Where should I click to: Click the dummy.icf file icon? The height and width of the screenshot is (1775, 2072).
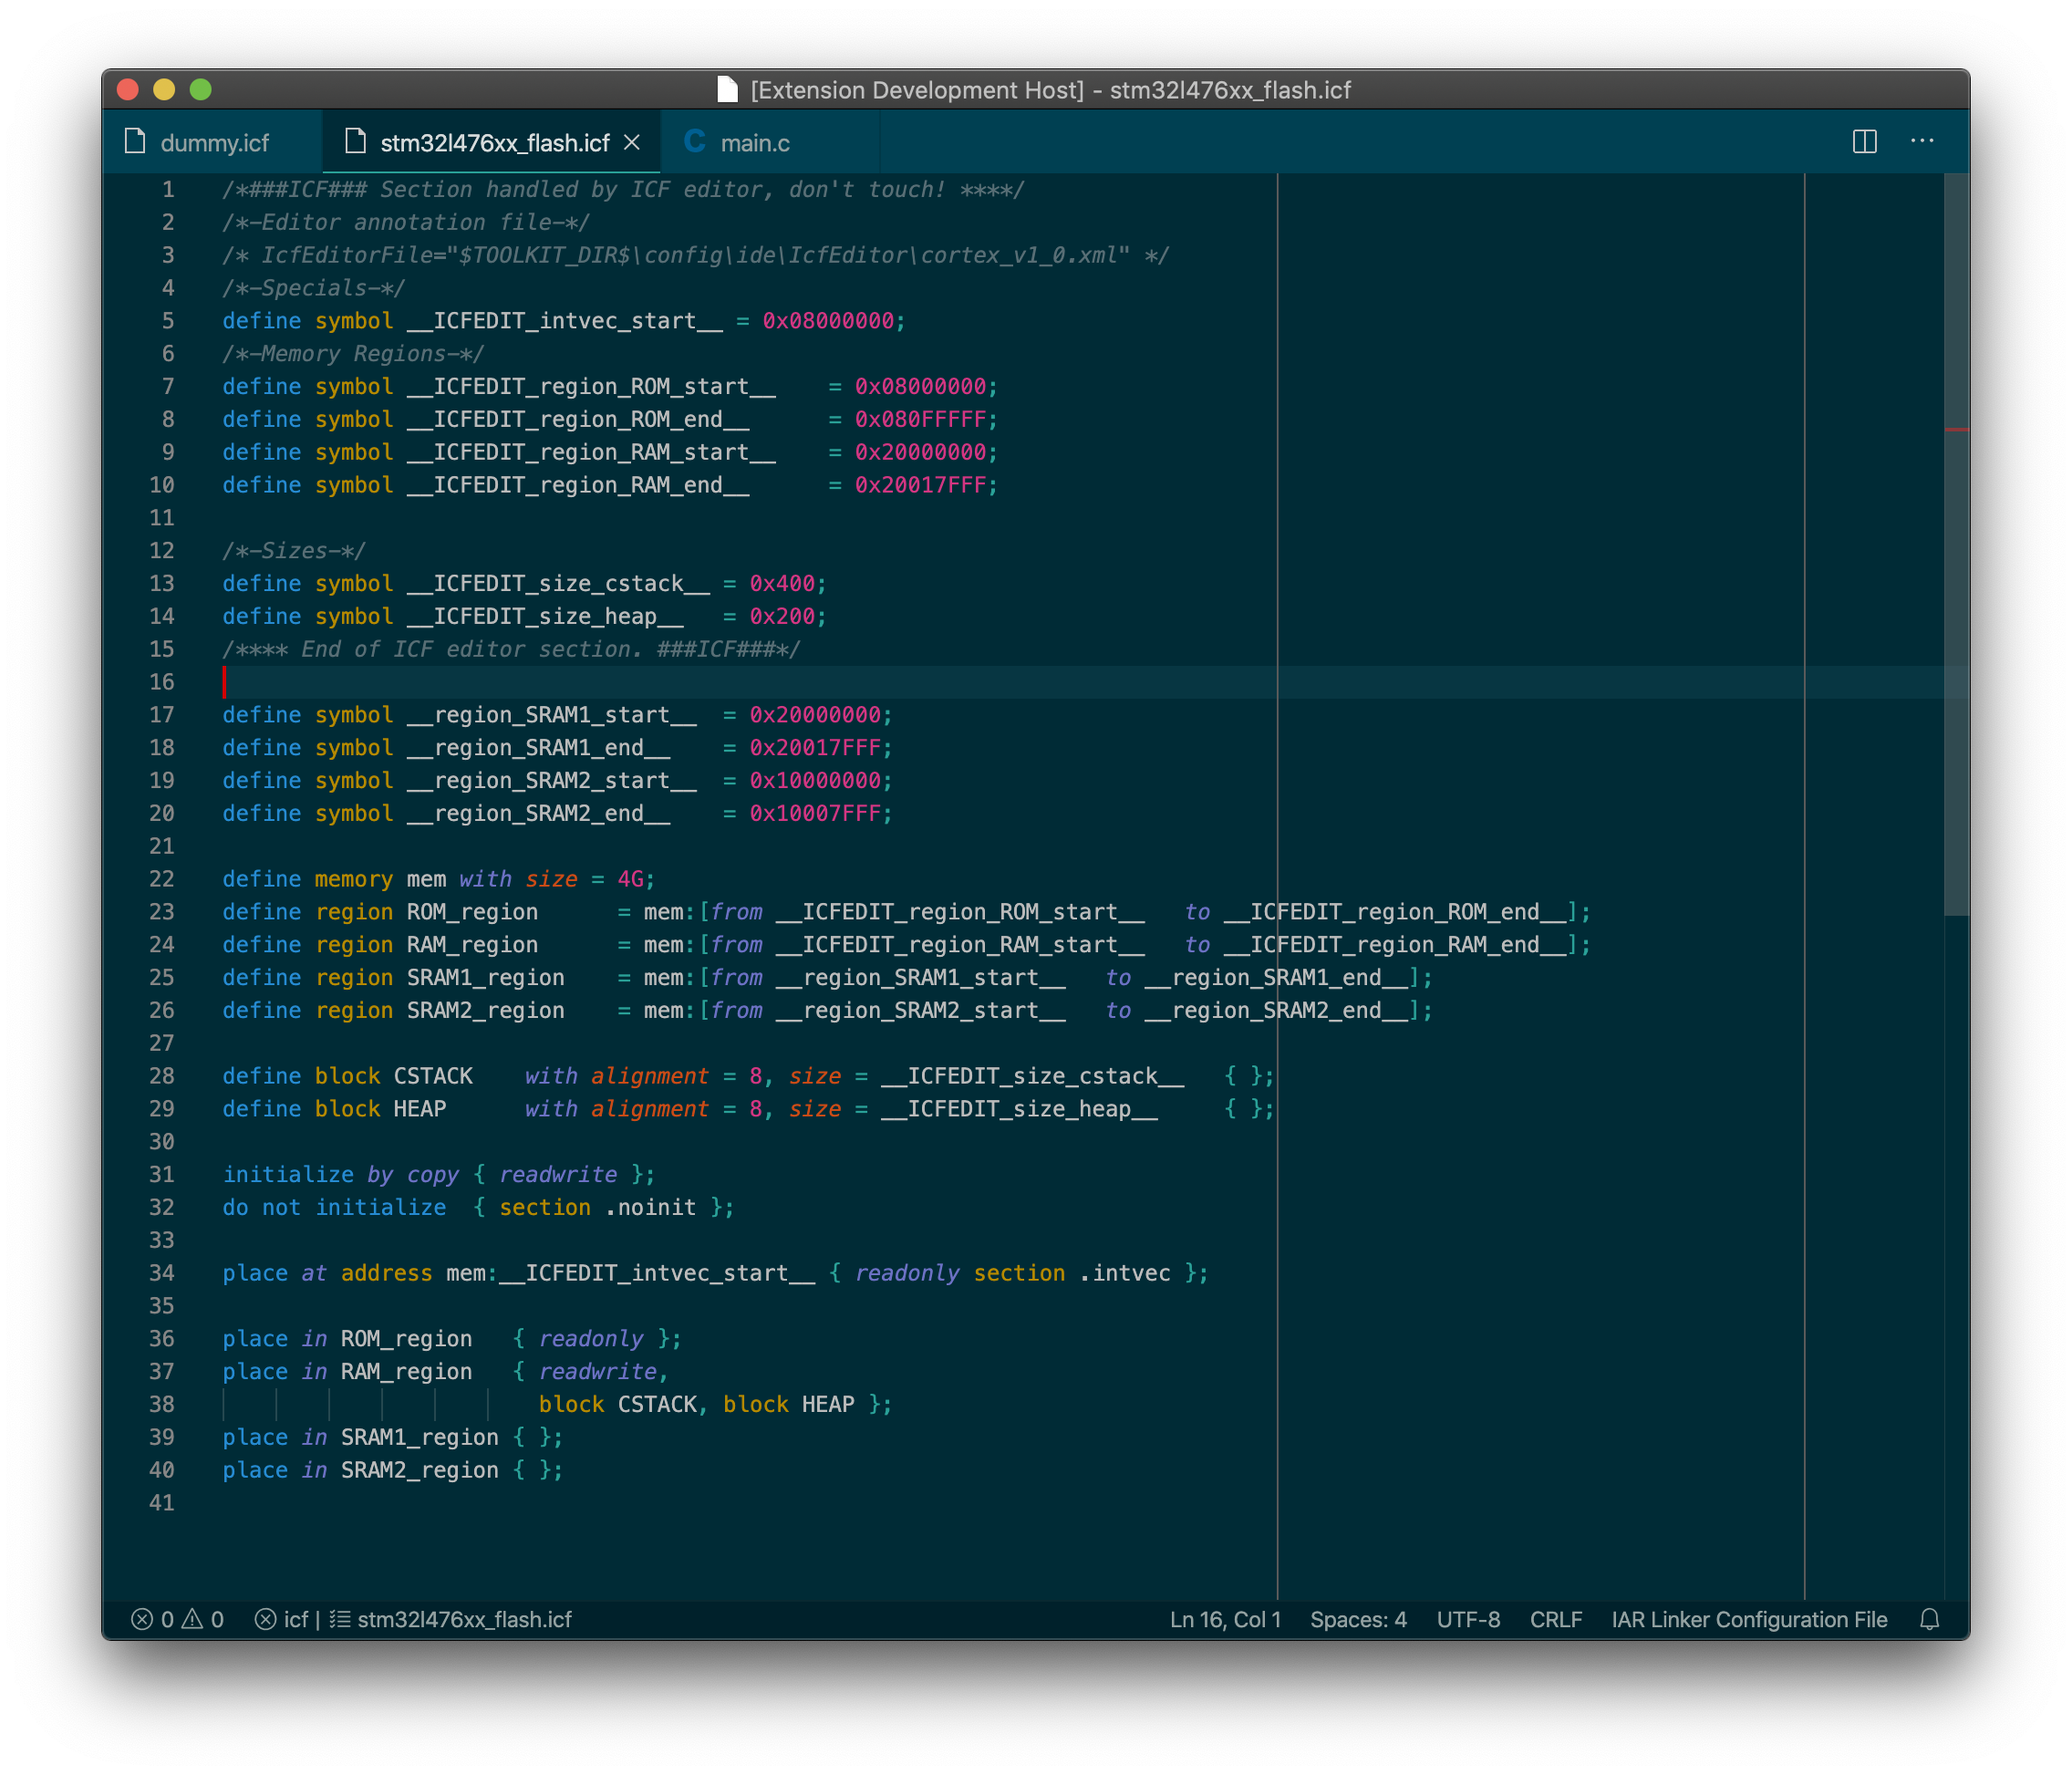tap(135, 142)
